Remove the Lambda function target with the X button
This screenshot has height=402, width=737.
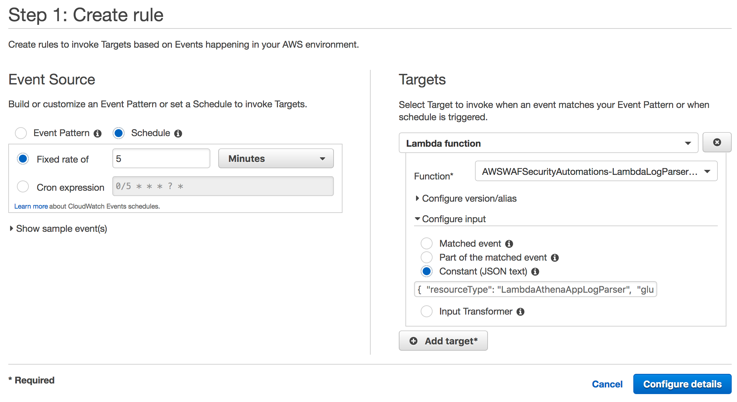tap(717, 142)
